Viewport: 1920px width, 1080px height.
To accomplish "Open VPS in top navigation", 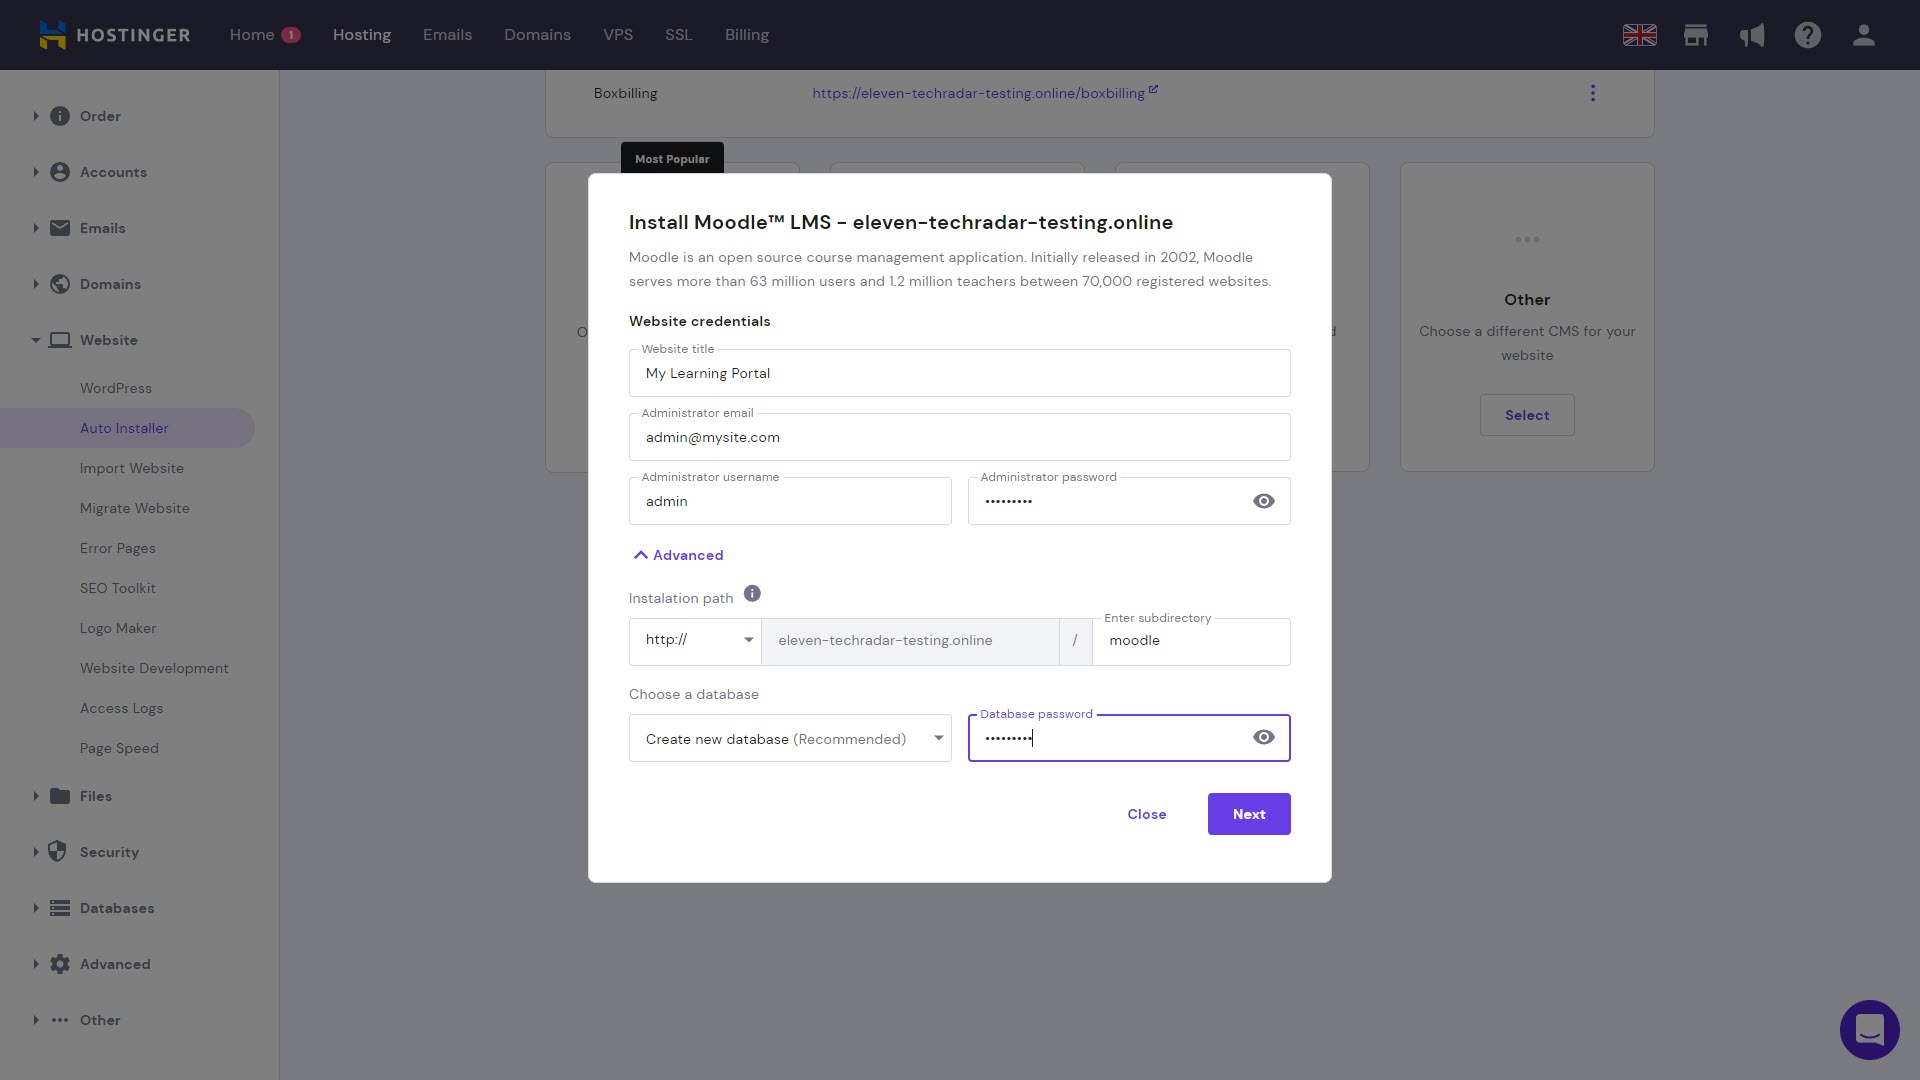I will click(x=618, y=35).
